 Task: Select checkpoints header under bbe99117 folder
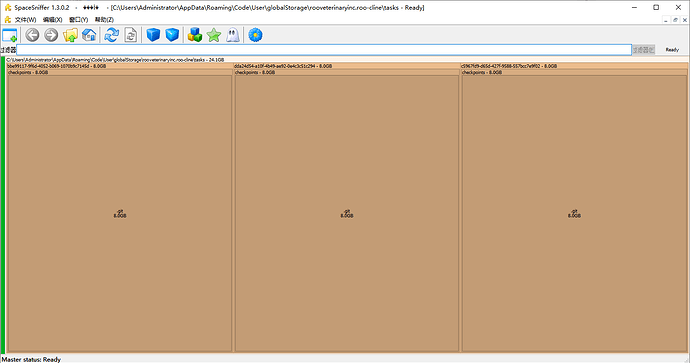120,72
